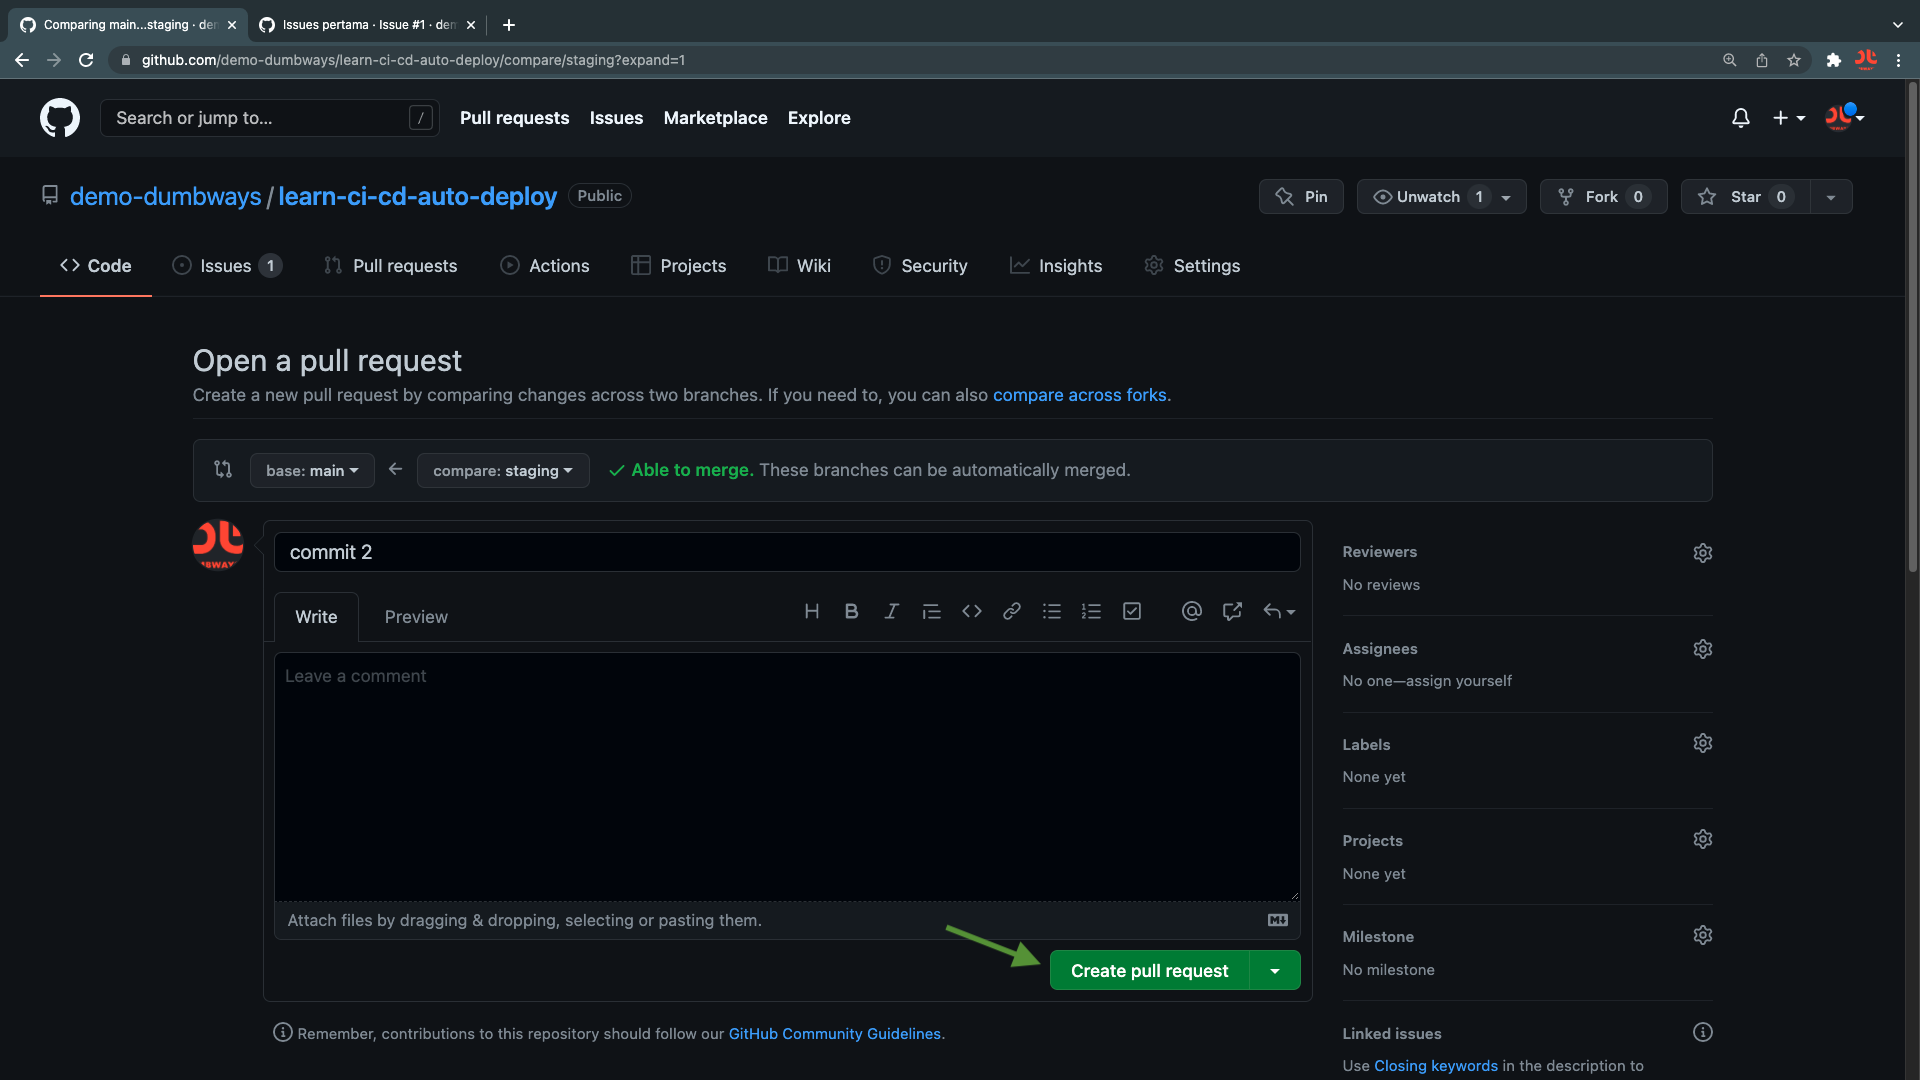Click the Bold formatting icon
Viewport: 1920px width, 1080px height.
851,611
